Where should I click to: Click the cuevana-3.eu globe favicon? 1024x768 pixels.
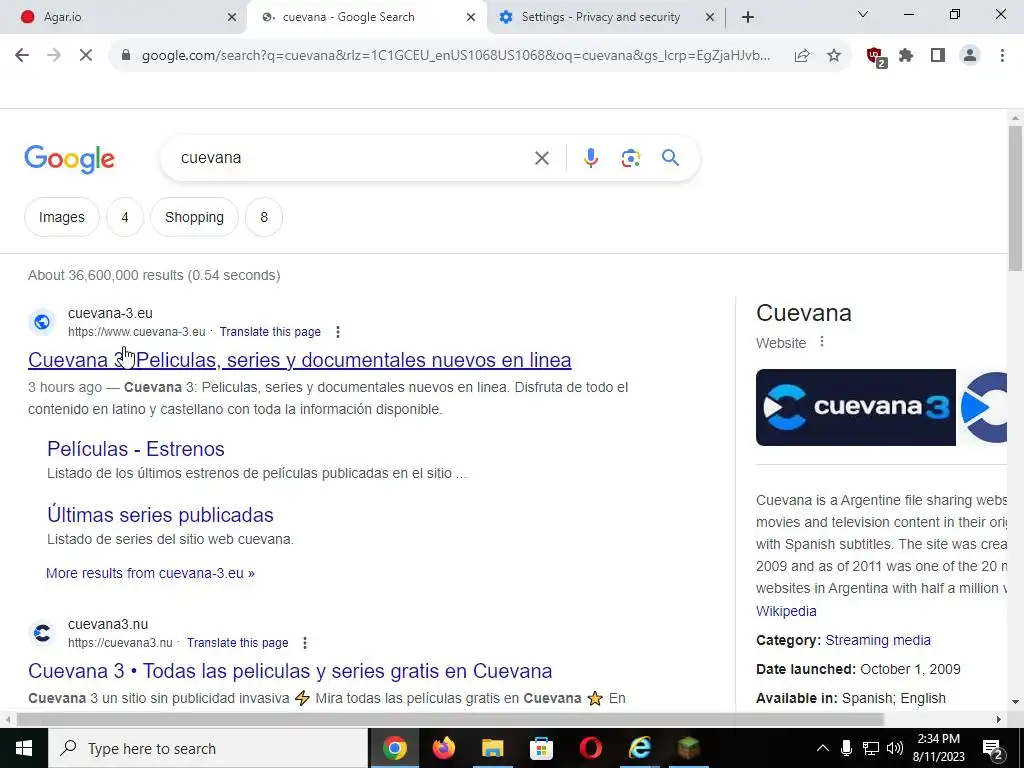point(42,322)
